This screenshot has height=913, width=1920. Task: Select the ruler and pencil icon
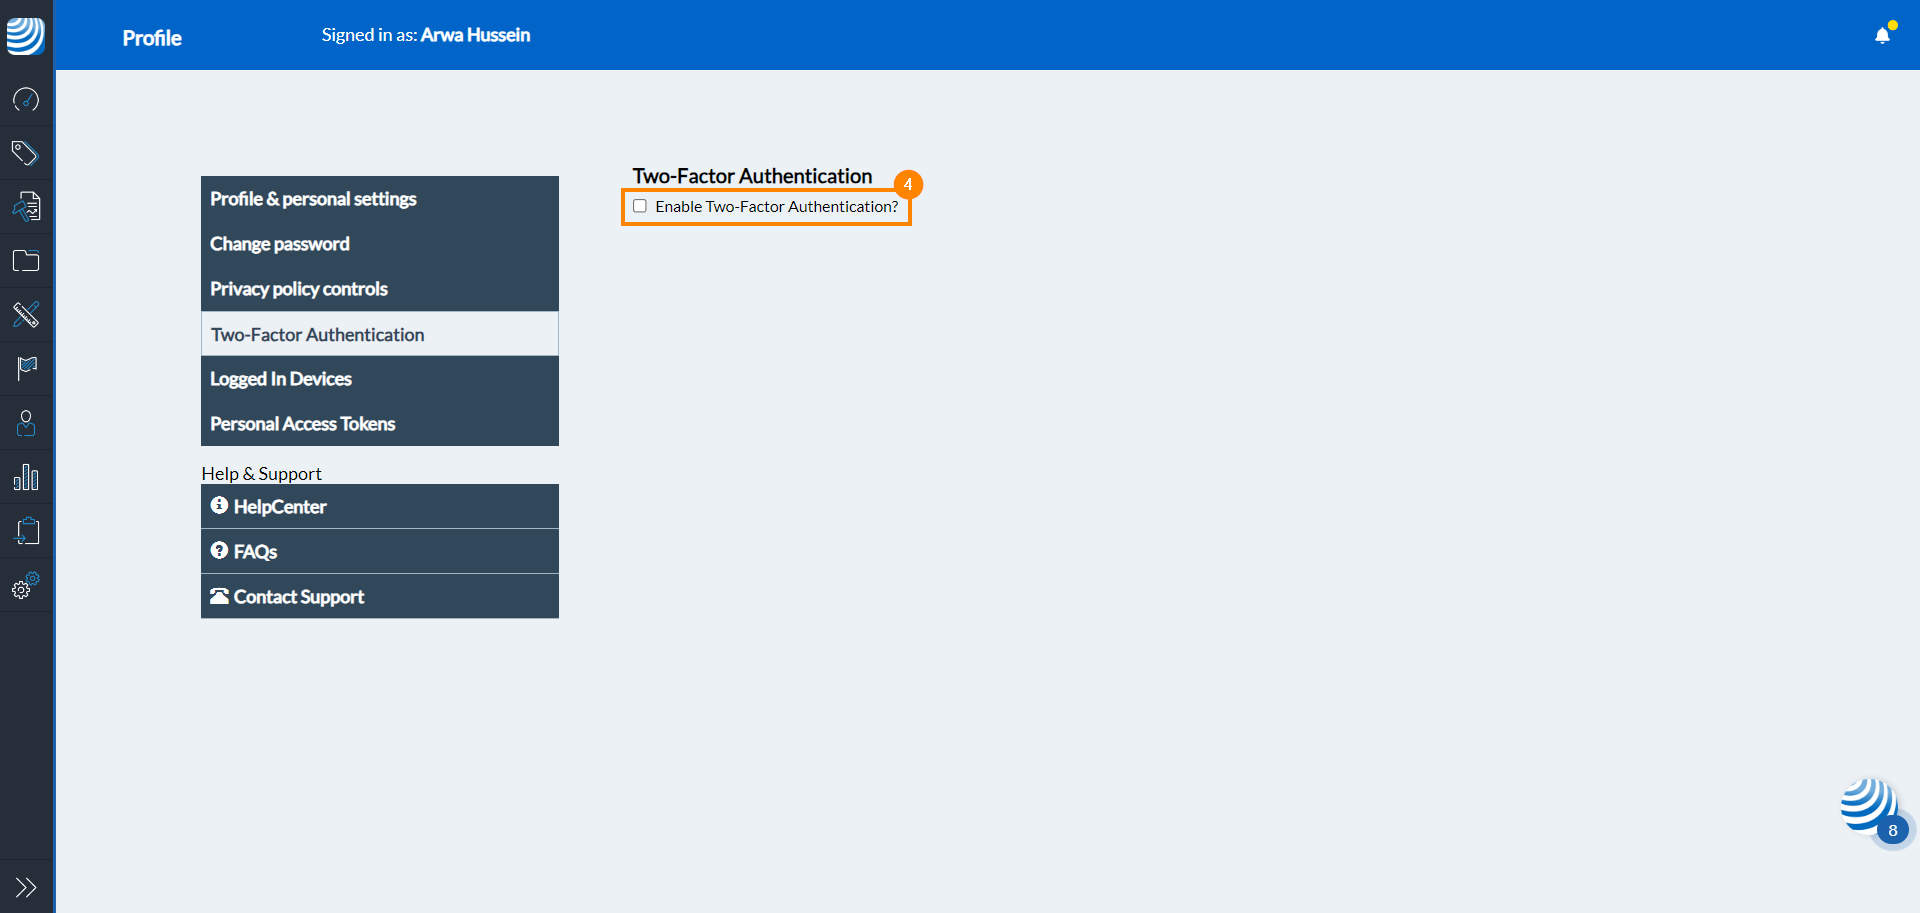pyautogui.click(x=26, y=315)
